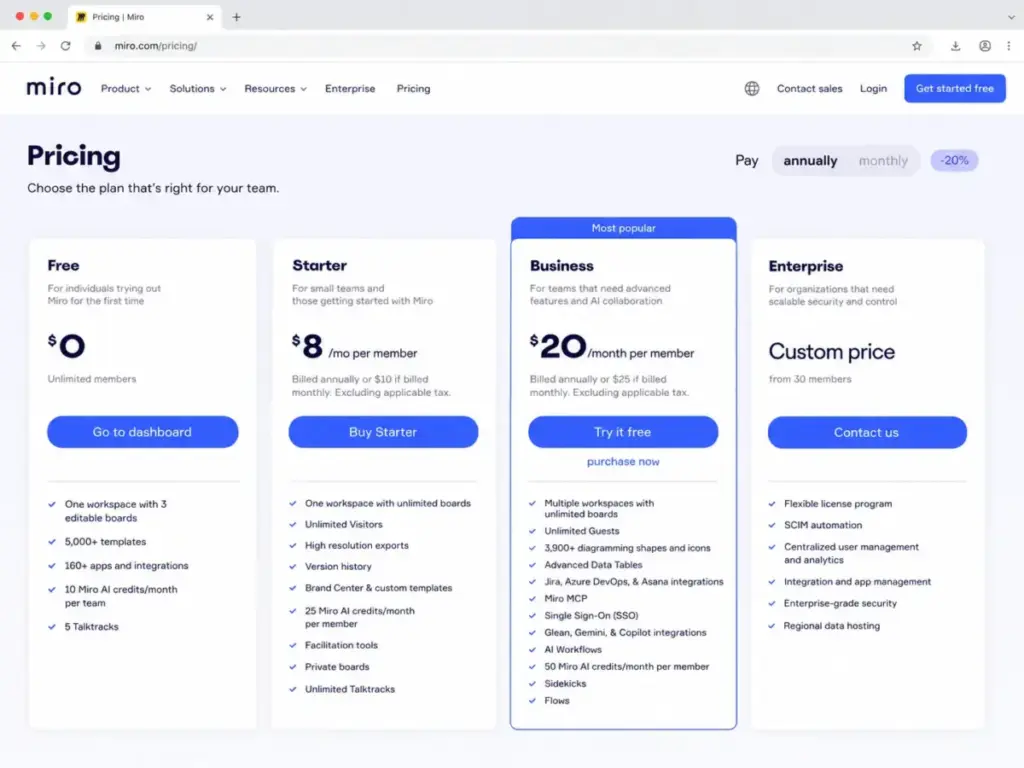The width and height of the screenshot is (1024, 768).
Task: Click "Brand Center & custom templates" text
Action: point(378,588)
